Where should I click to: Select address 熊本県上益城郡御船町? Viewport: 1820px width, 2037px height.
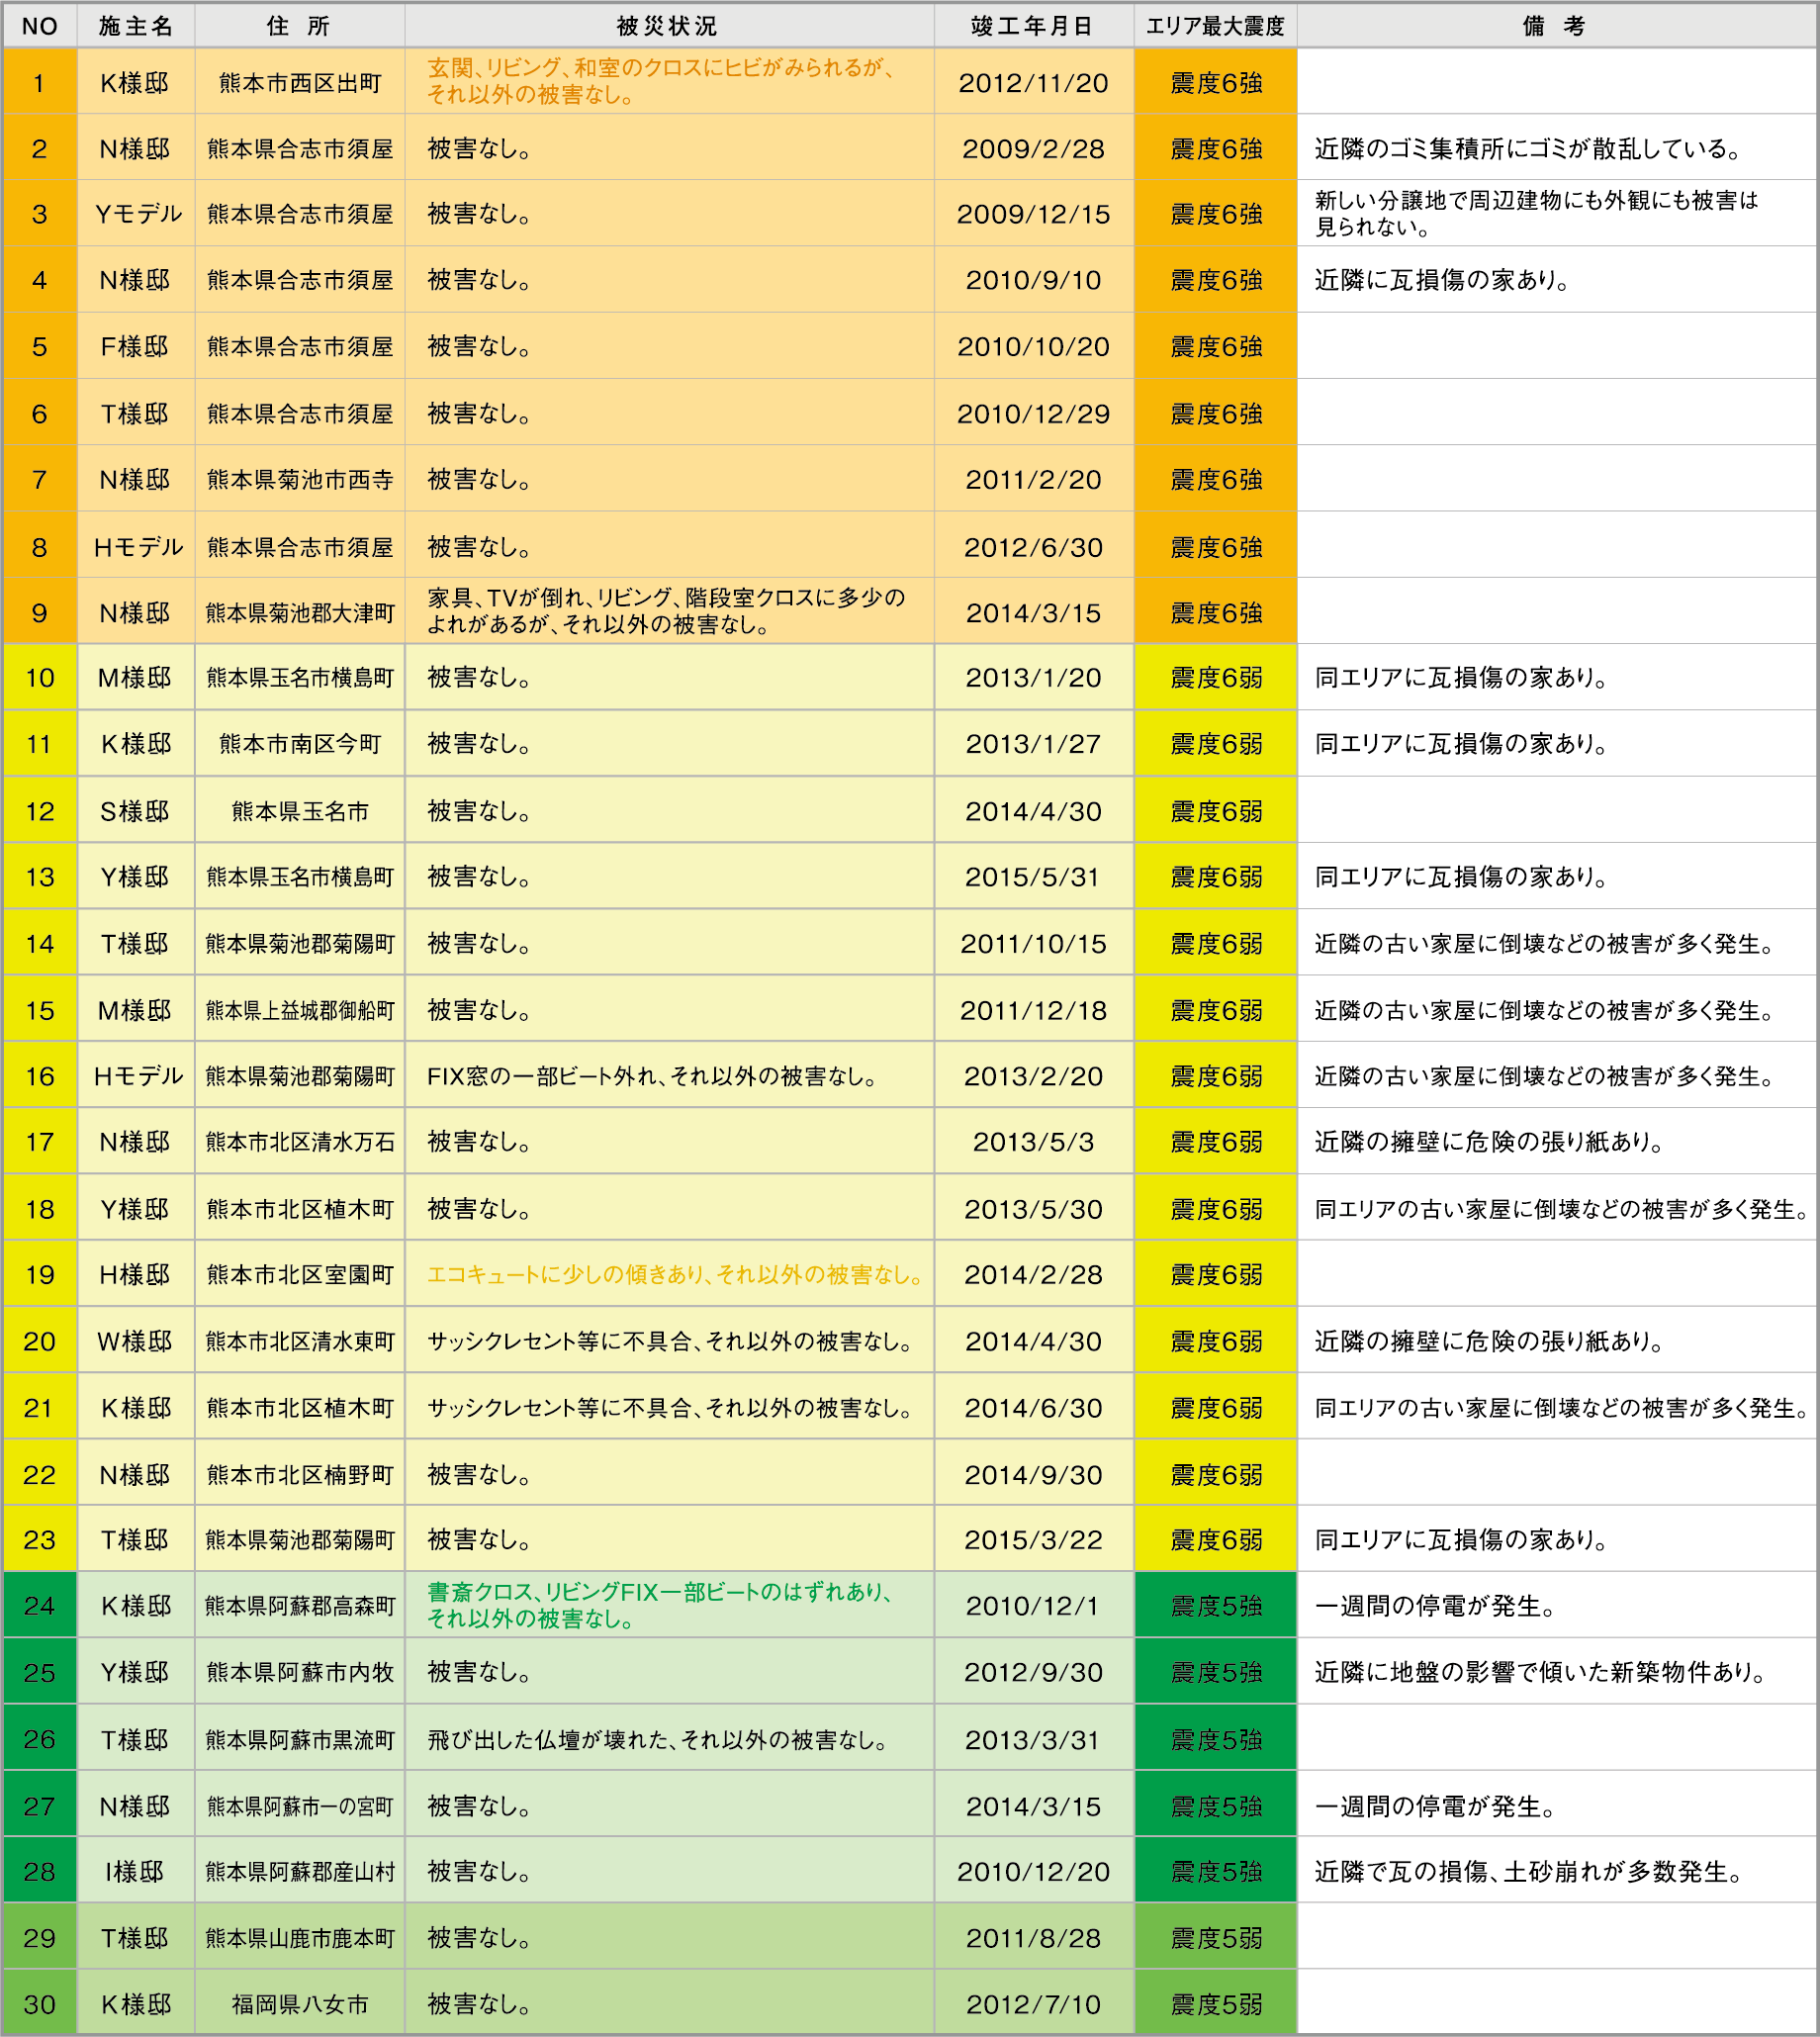point(300,1010)
